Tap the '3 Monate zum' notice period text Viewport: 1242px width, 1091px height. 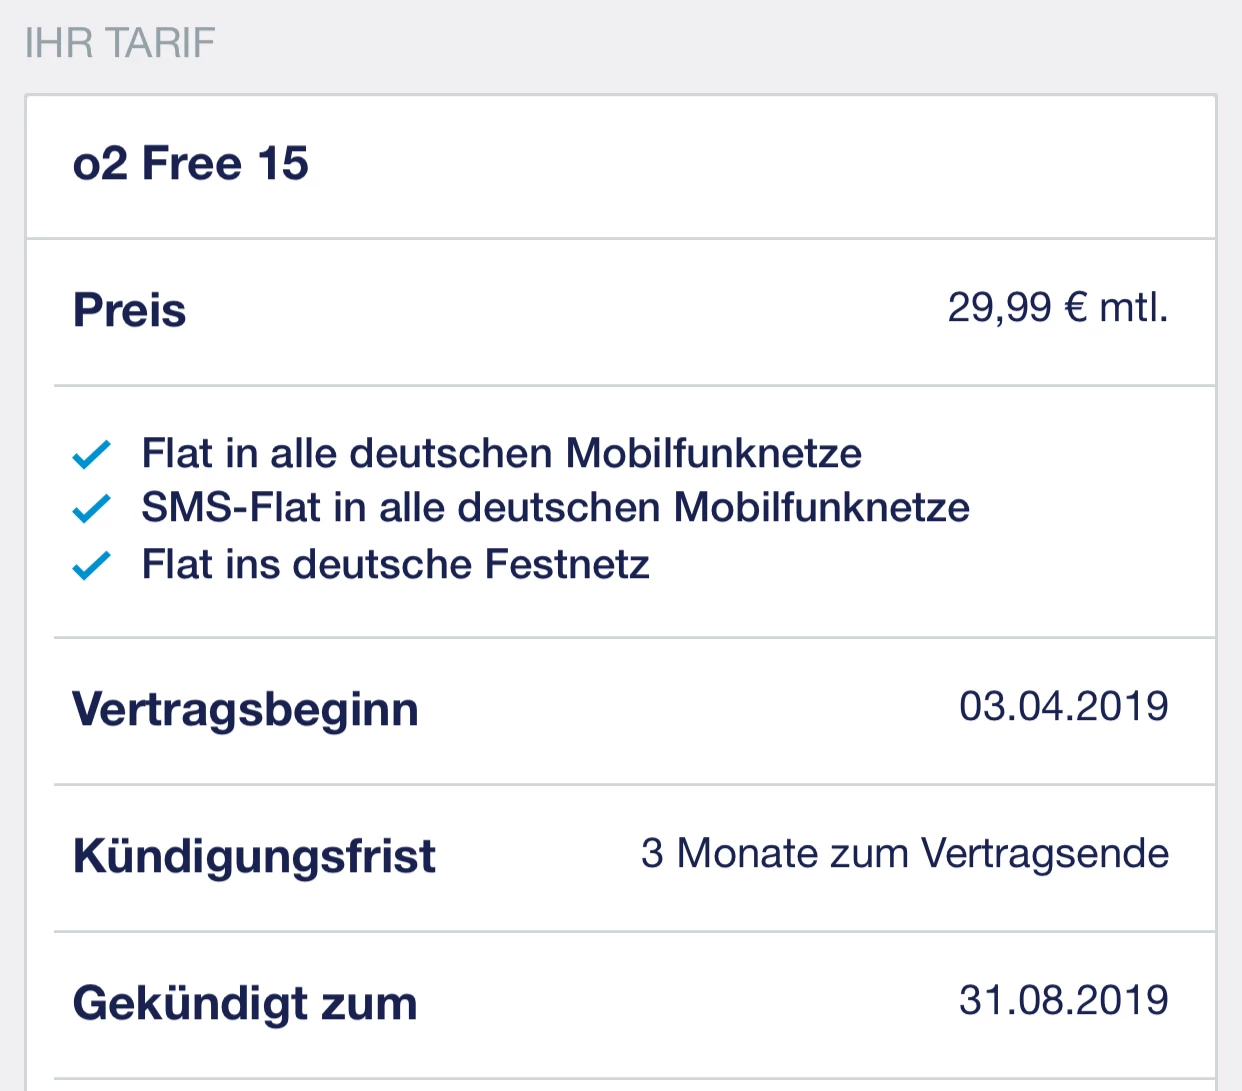click(775, 854)
